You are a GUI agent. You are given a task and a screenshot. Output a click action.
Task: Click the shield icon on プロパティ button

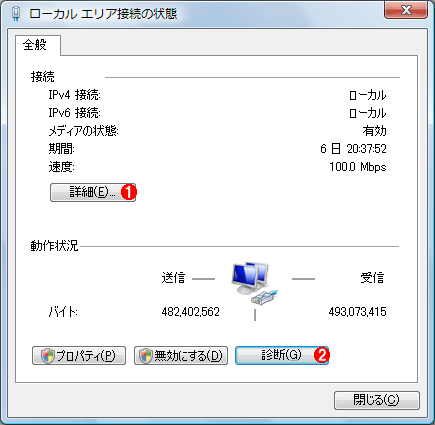[48, 356]
